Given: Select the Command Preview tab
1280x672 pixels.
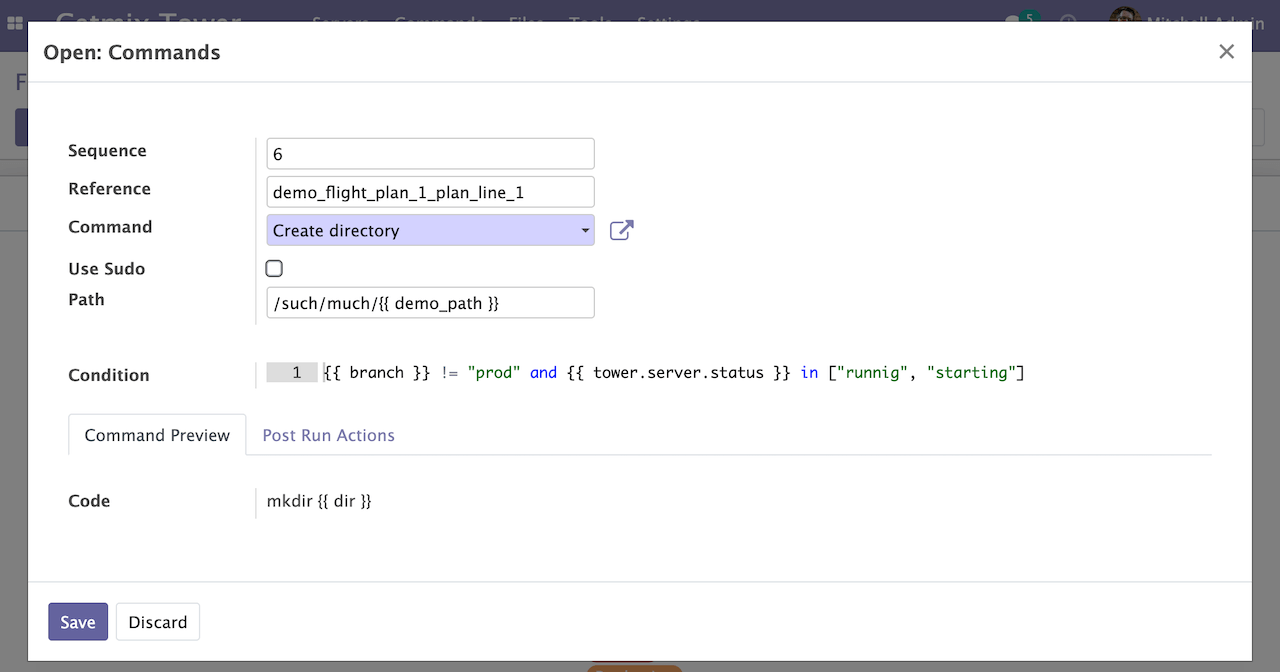Looking at the screenshot, I should (157, 436).
